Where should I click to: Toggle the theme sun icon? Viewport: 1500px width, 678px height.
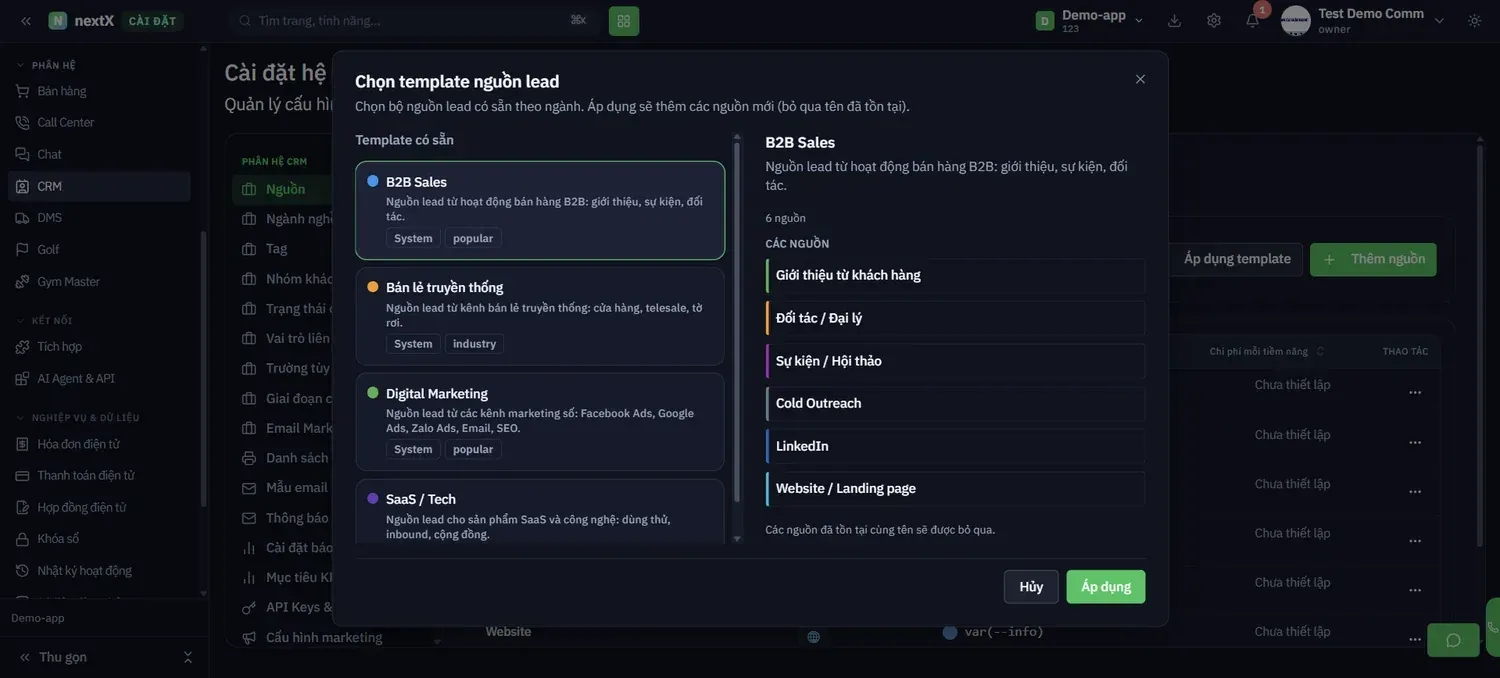pos(1474,20)
